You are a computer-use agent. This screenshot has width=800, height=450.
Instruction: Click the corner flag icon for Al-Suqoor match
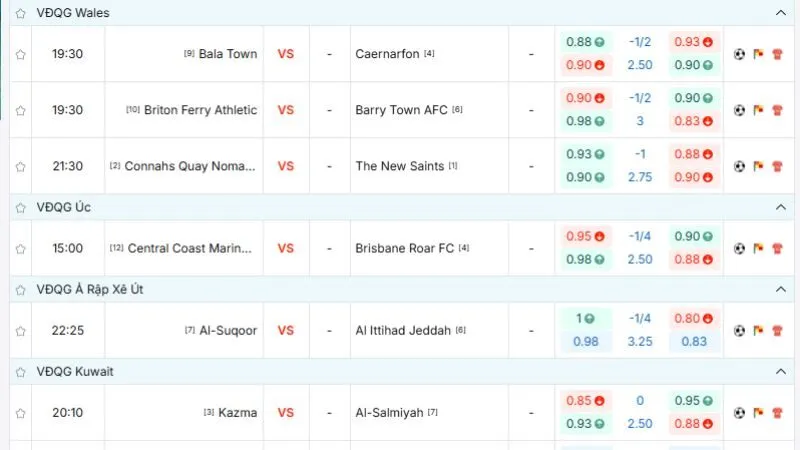[757, 330]
